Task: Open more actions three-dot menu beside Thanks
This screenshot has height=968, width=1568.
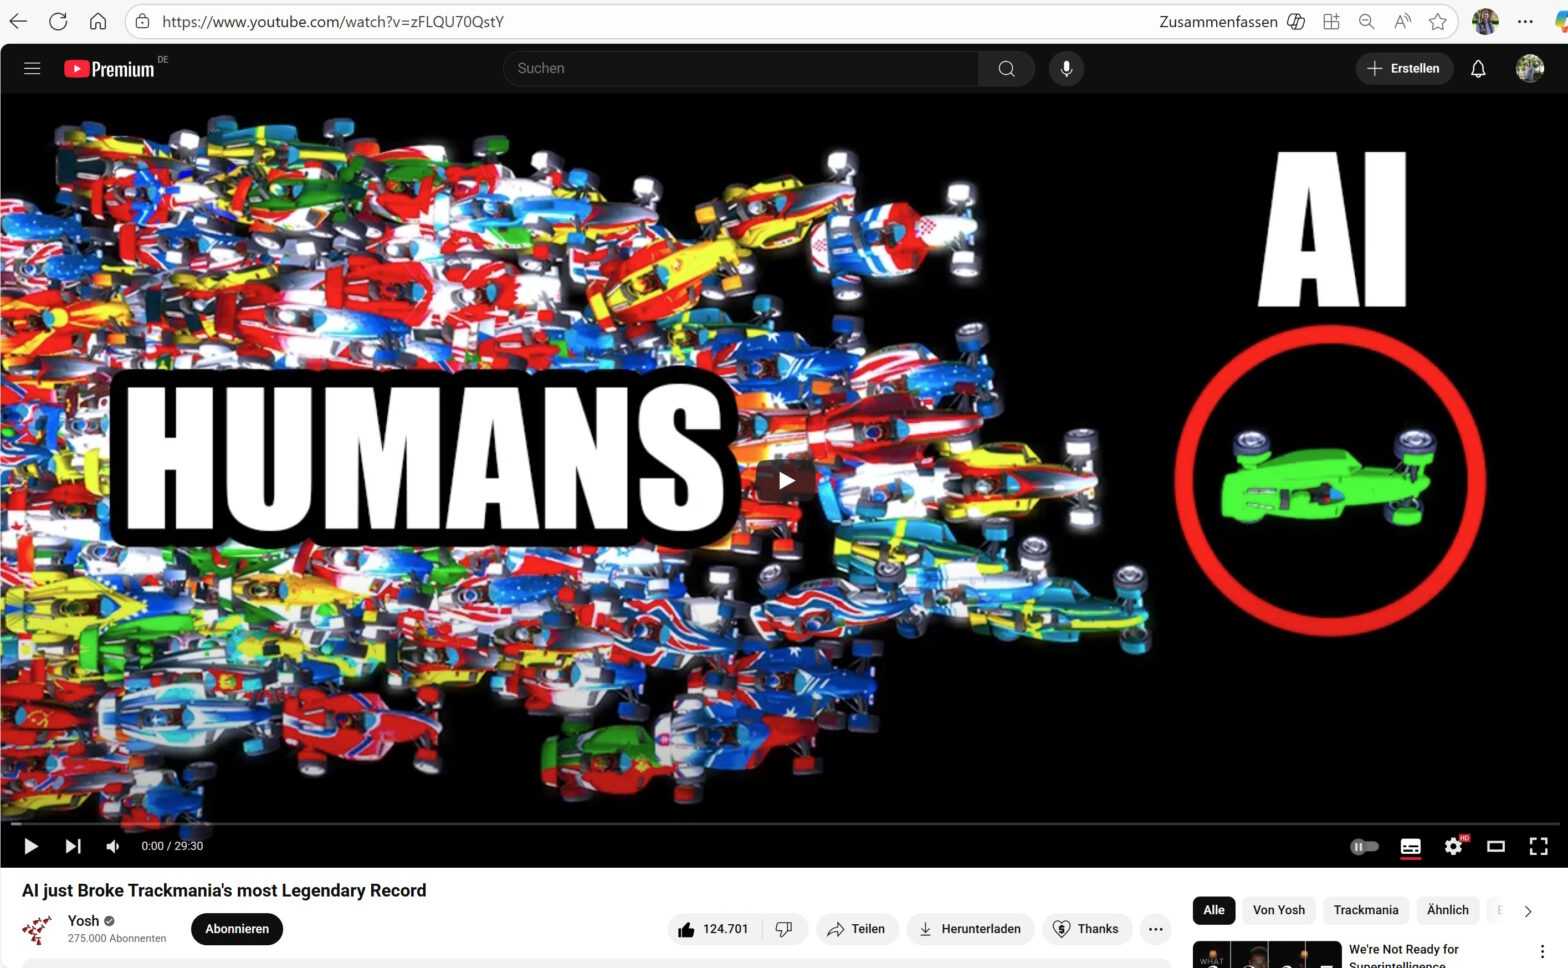Action: [1155, 929]
